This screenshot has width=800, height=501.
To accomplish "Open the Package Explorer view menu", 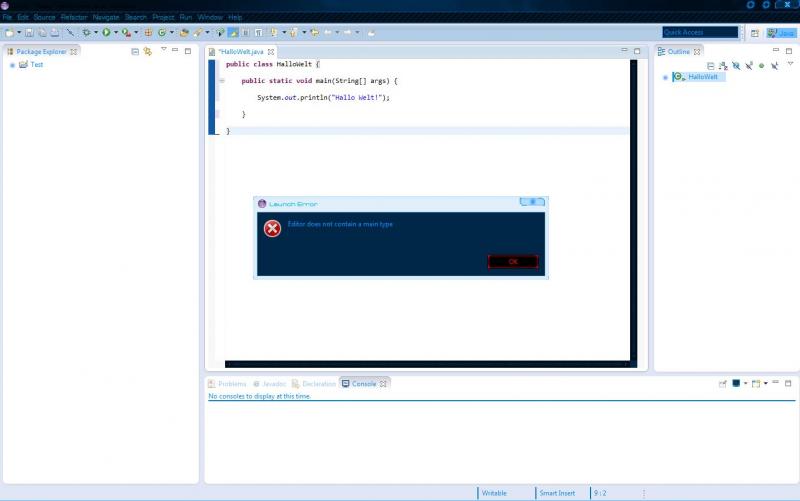I will 163,50.
